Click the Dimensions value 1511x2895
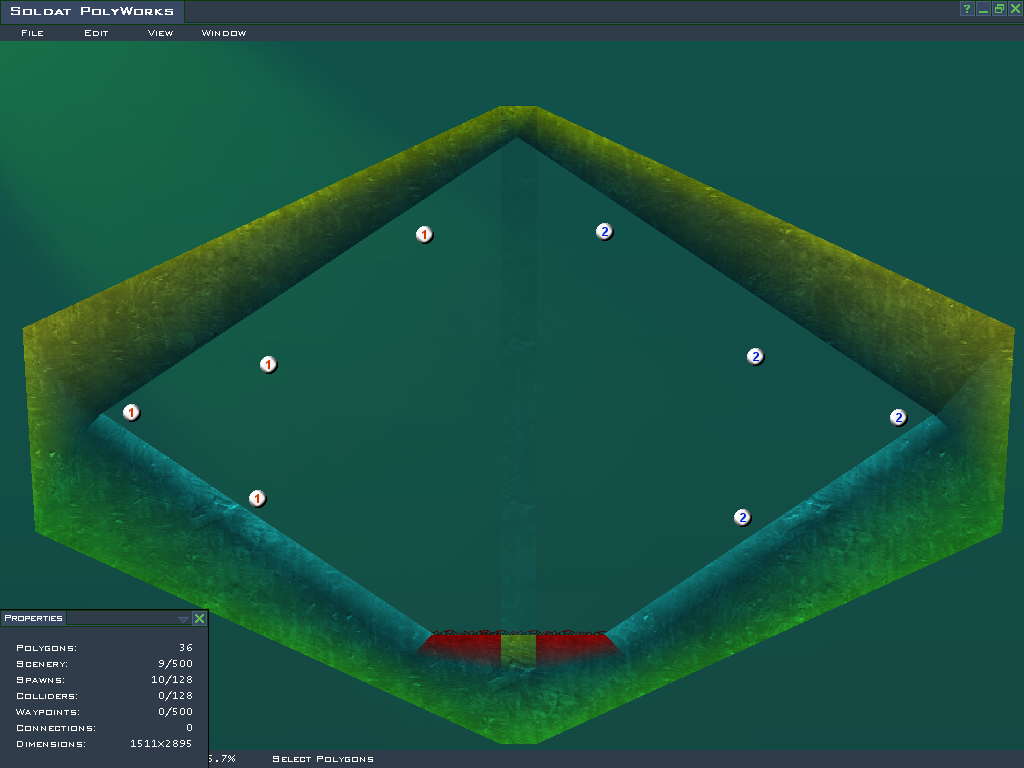 click(x=161, y=744)
